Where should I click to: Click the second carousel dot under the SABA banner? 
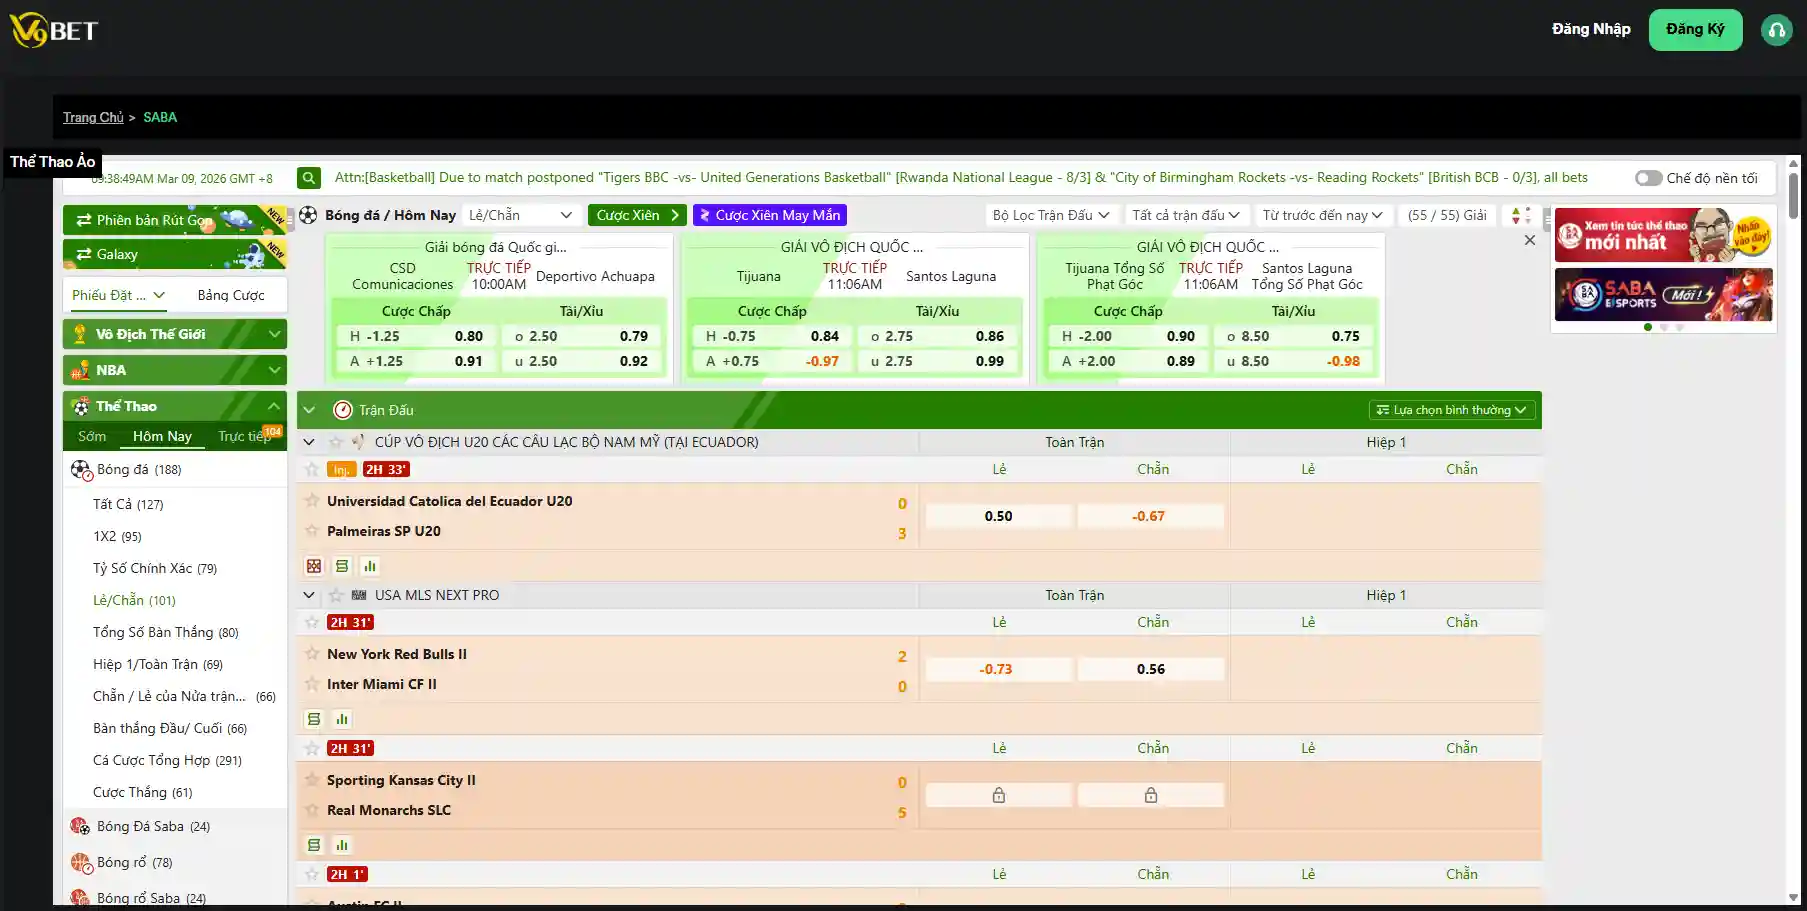tap(1662, 327)
